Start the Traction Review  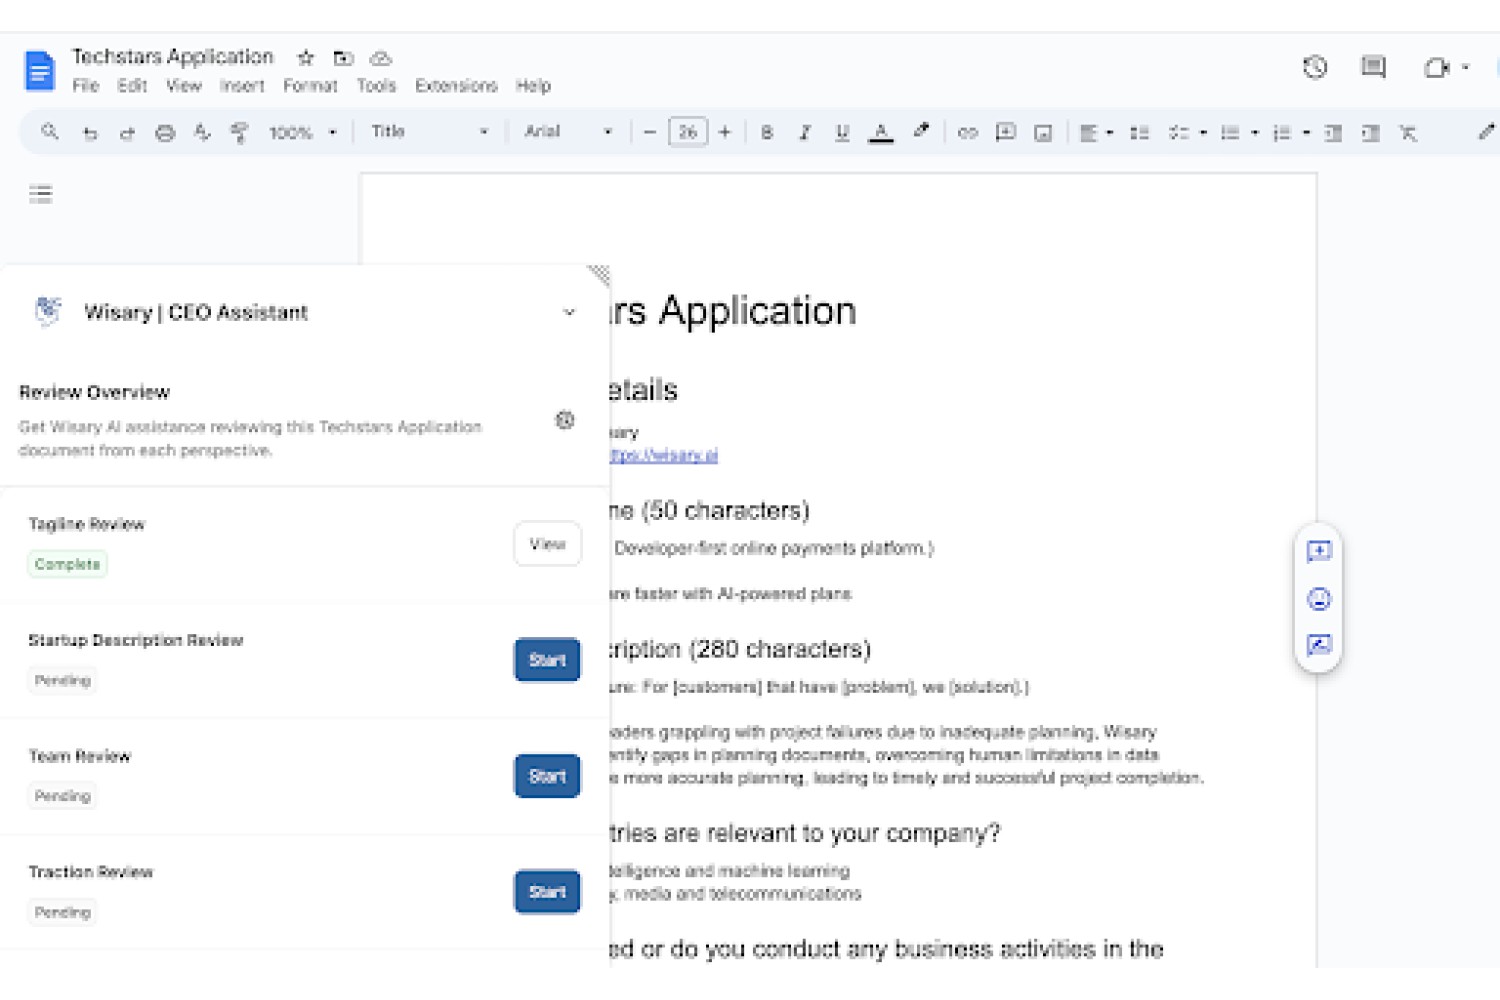(x=547, y=892)
